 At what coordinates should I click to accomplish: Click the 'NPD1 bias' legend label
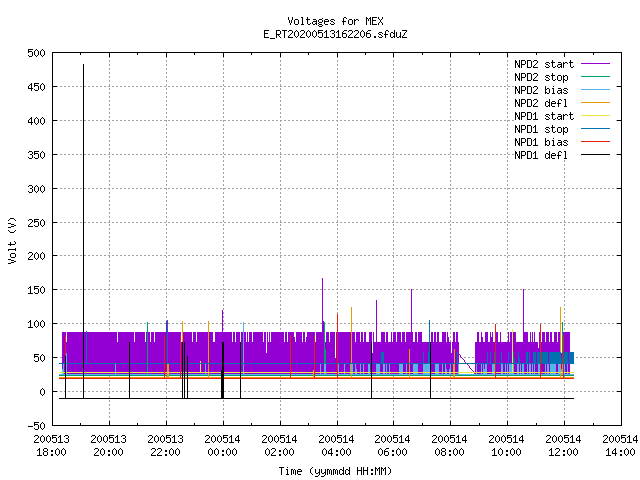coord(541,142)
